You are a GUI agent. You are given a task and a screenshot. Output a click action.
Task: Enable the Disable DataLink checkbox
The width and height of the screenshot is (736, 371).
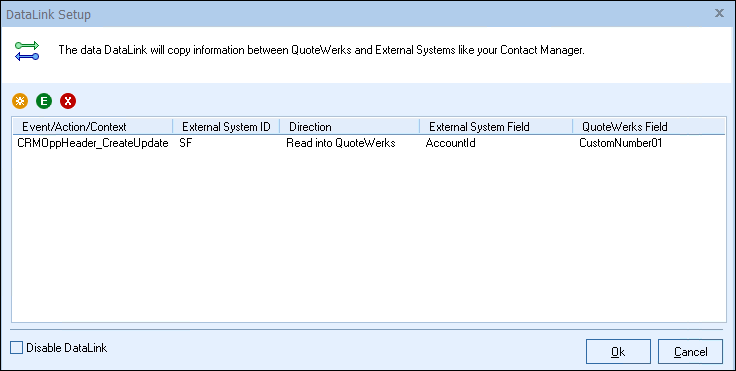[x=16, y=348]
